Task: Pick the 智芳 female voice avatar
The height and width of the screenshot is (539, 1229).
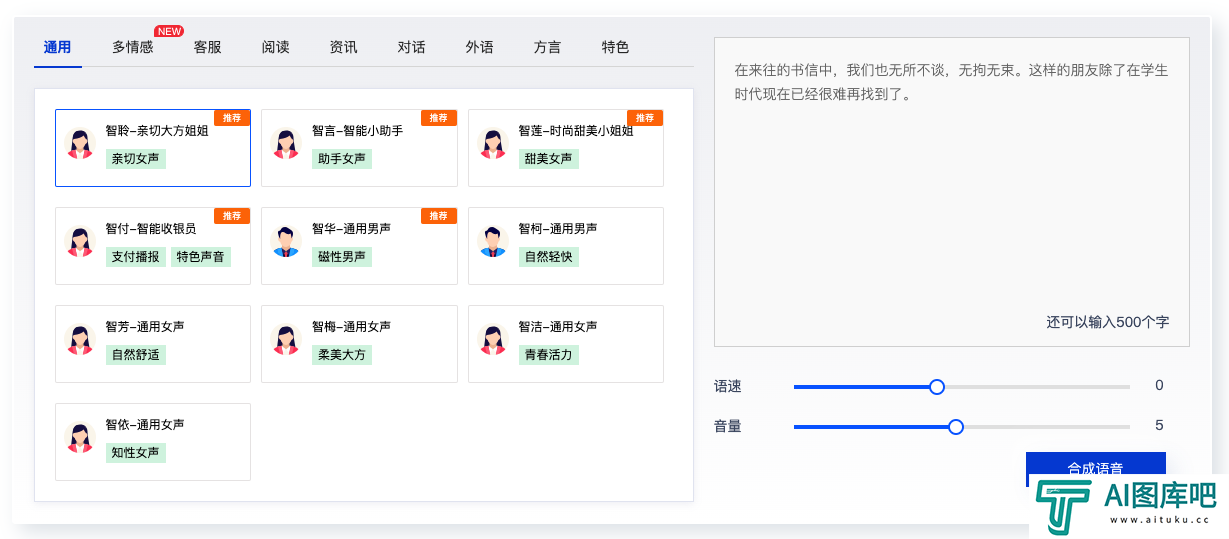Action: pos(80,339)
